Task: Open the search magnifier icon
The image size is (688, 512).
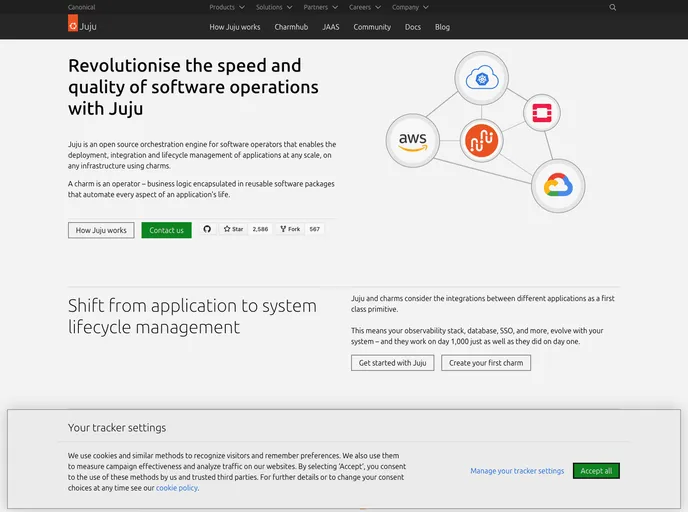Action: pyautogui.click(x=613, y=7)
